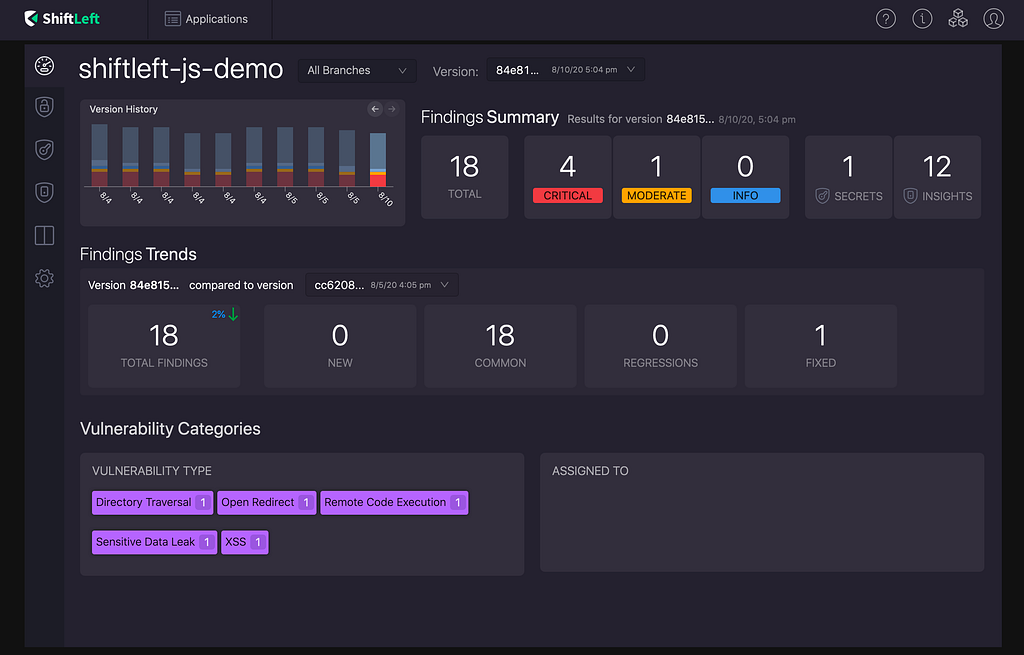Open the Applications menu item
The height and width of the screenshot is (655, 1024).
pyautogui.click(x=206, y=19)
